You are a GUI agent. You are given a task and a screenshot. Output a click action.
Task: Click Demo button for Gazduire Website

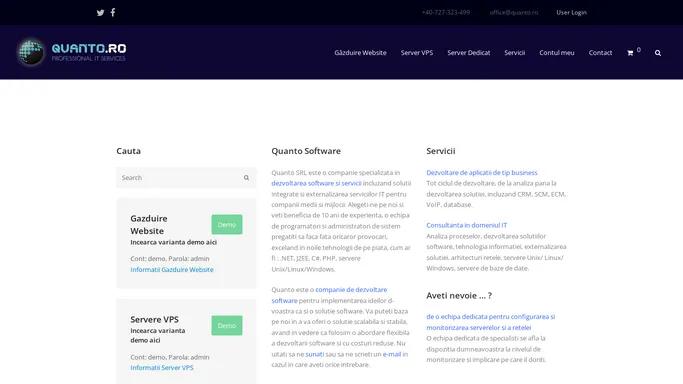227,225
